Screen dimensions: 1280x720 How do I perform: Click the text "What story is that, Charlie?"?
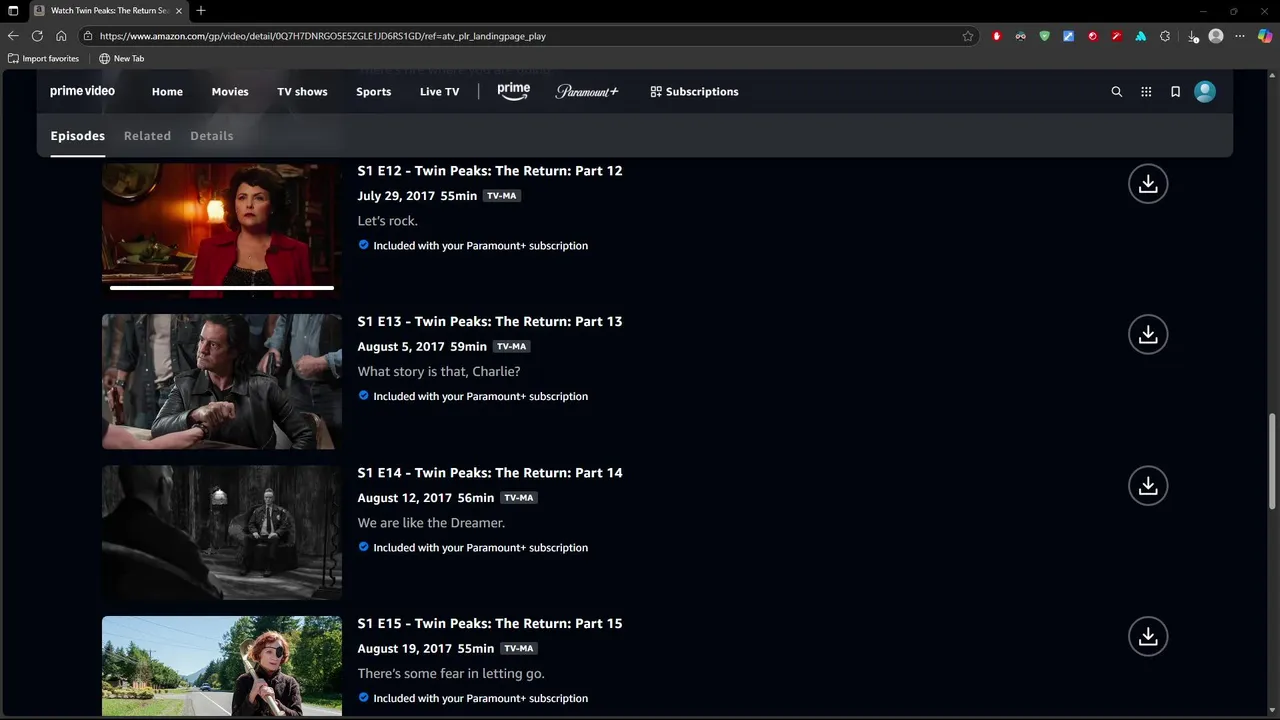(x=439, y=372)
